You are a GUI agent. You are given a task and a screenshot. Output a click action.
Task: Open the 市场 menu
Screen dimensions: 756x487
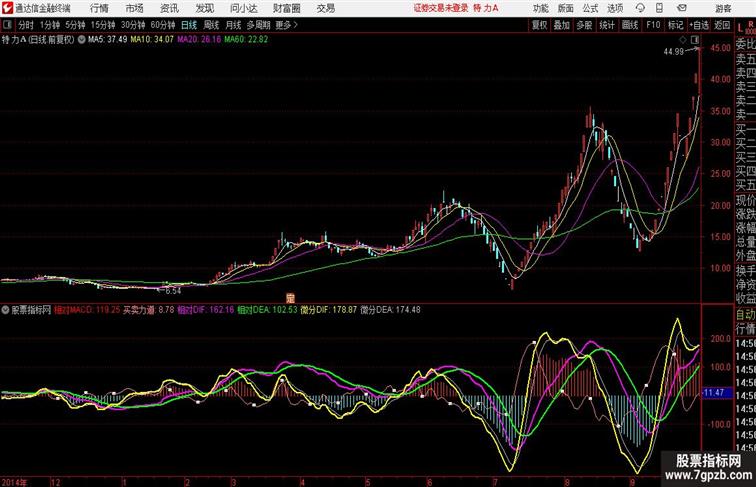[x=134, y=8]
